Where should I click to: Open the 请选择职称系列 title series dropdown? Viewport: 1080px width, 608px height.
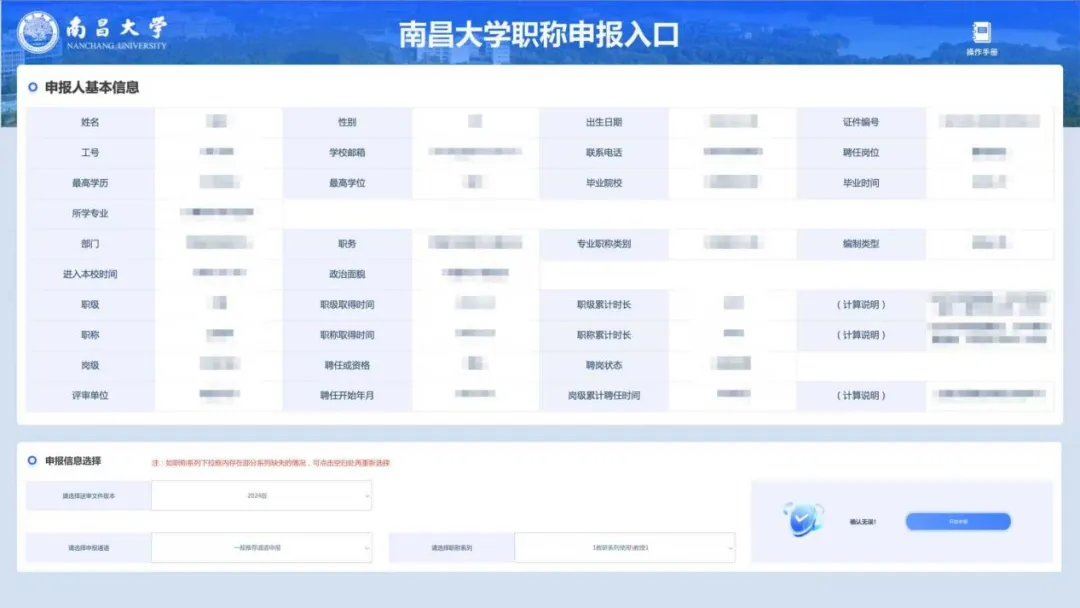(625, 548)
